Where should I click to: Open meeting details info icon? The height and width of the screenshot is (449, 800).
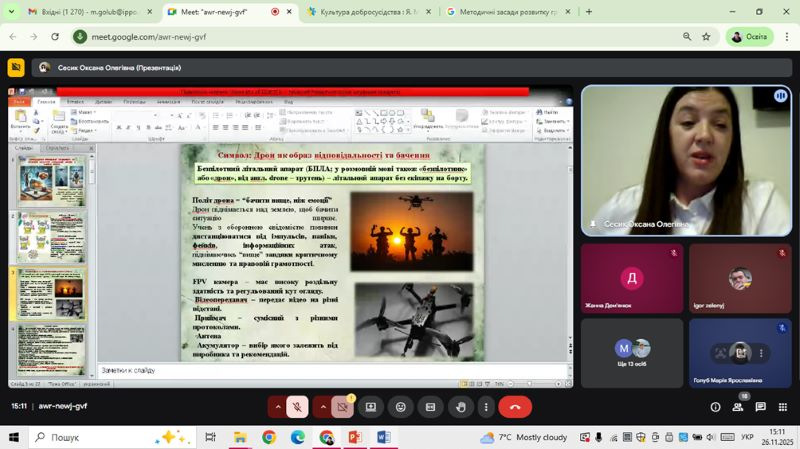715,407
